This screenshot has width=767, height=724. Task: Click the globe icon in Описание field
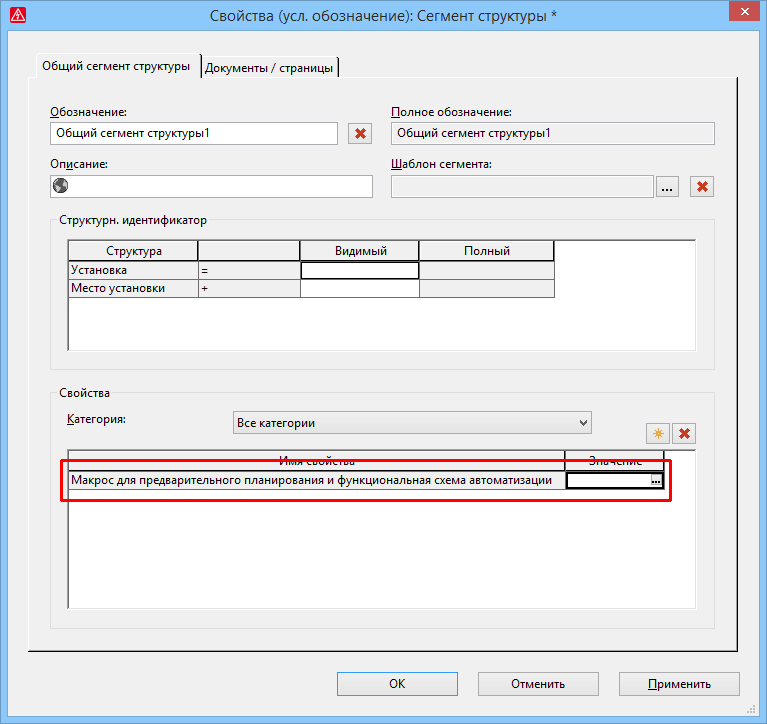point(60,186)
